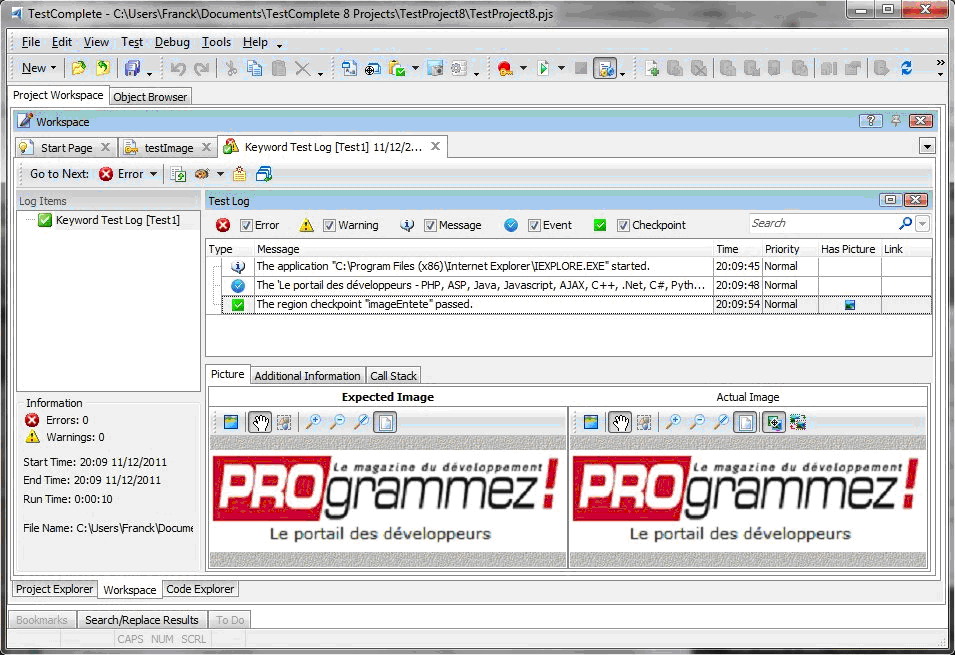Select Keyword Test Log [Test1] tree item
The width and height of the screenshot is (955, 655).
click(x=118, y=220)
